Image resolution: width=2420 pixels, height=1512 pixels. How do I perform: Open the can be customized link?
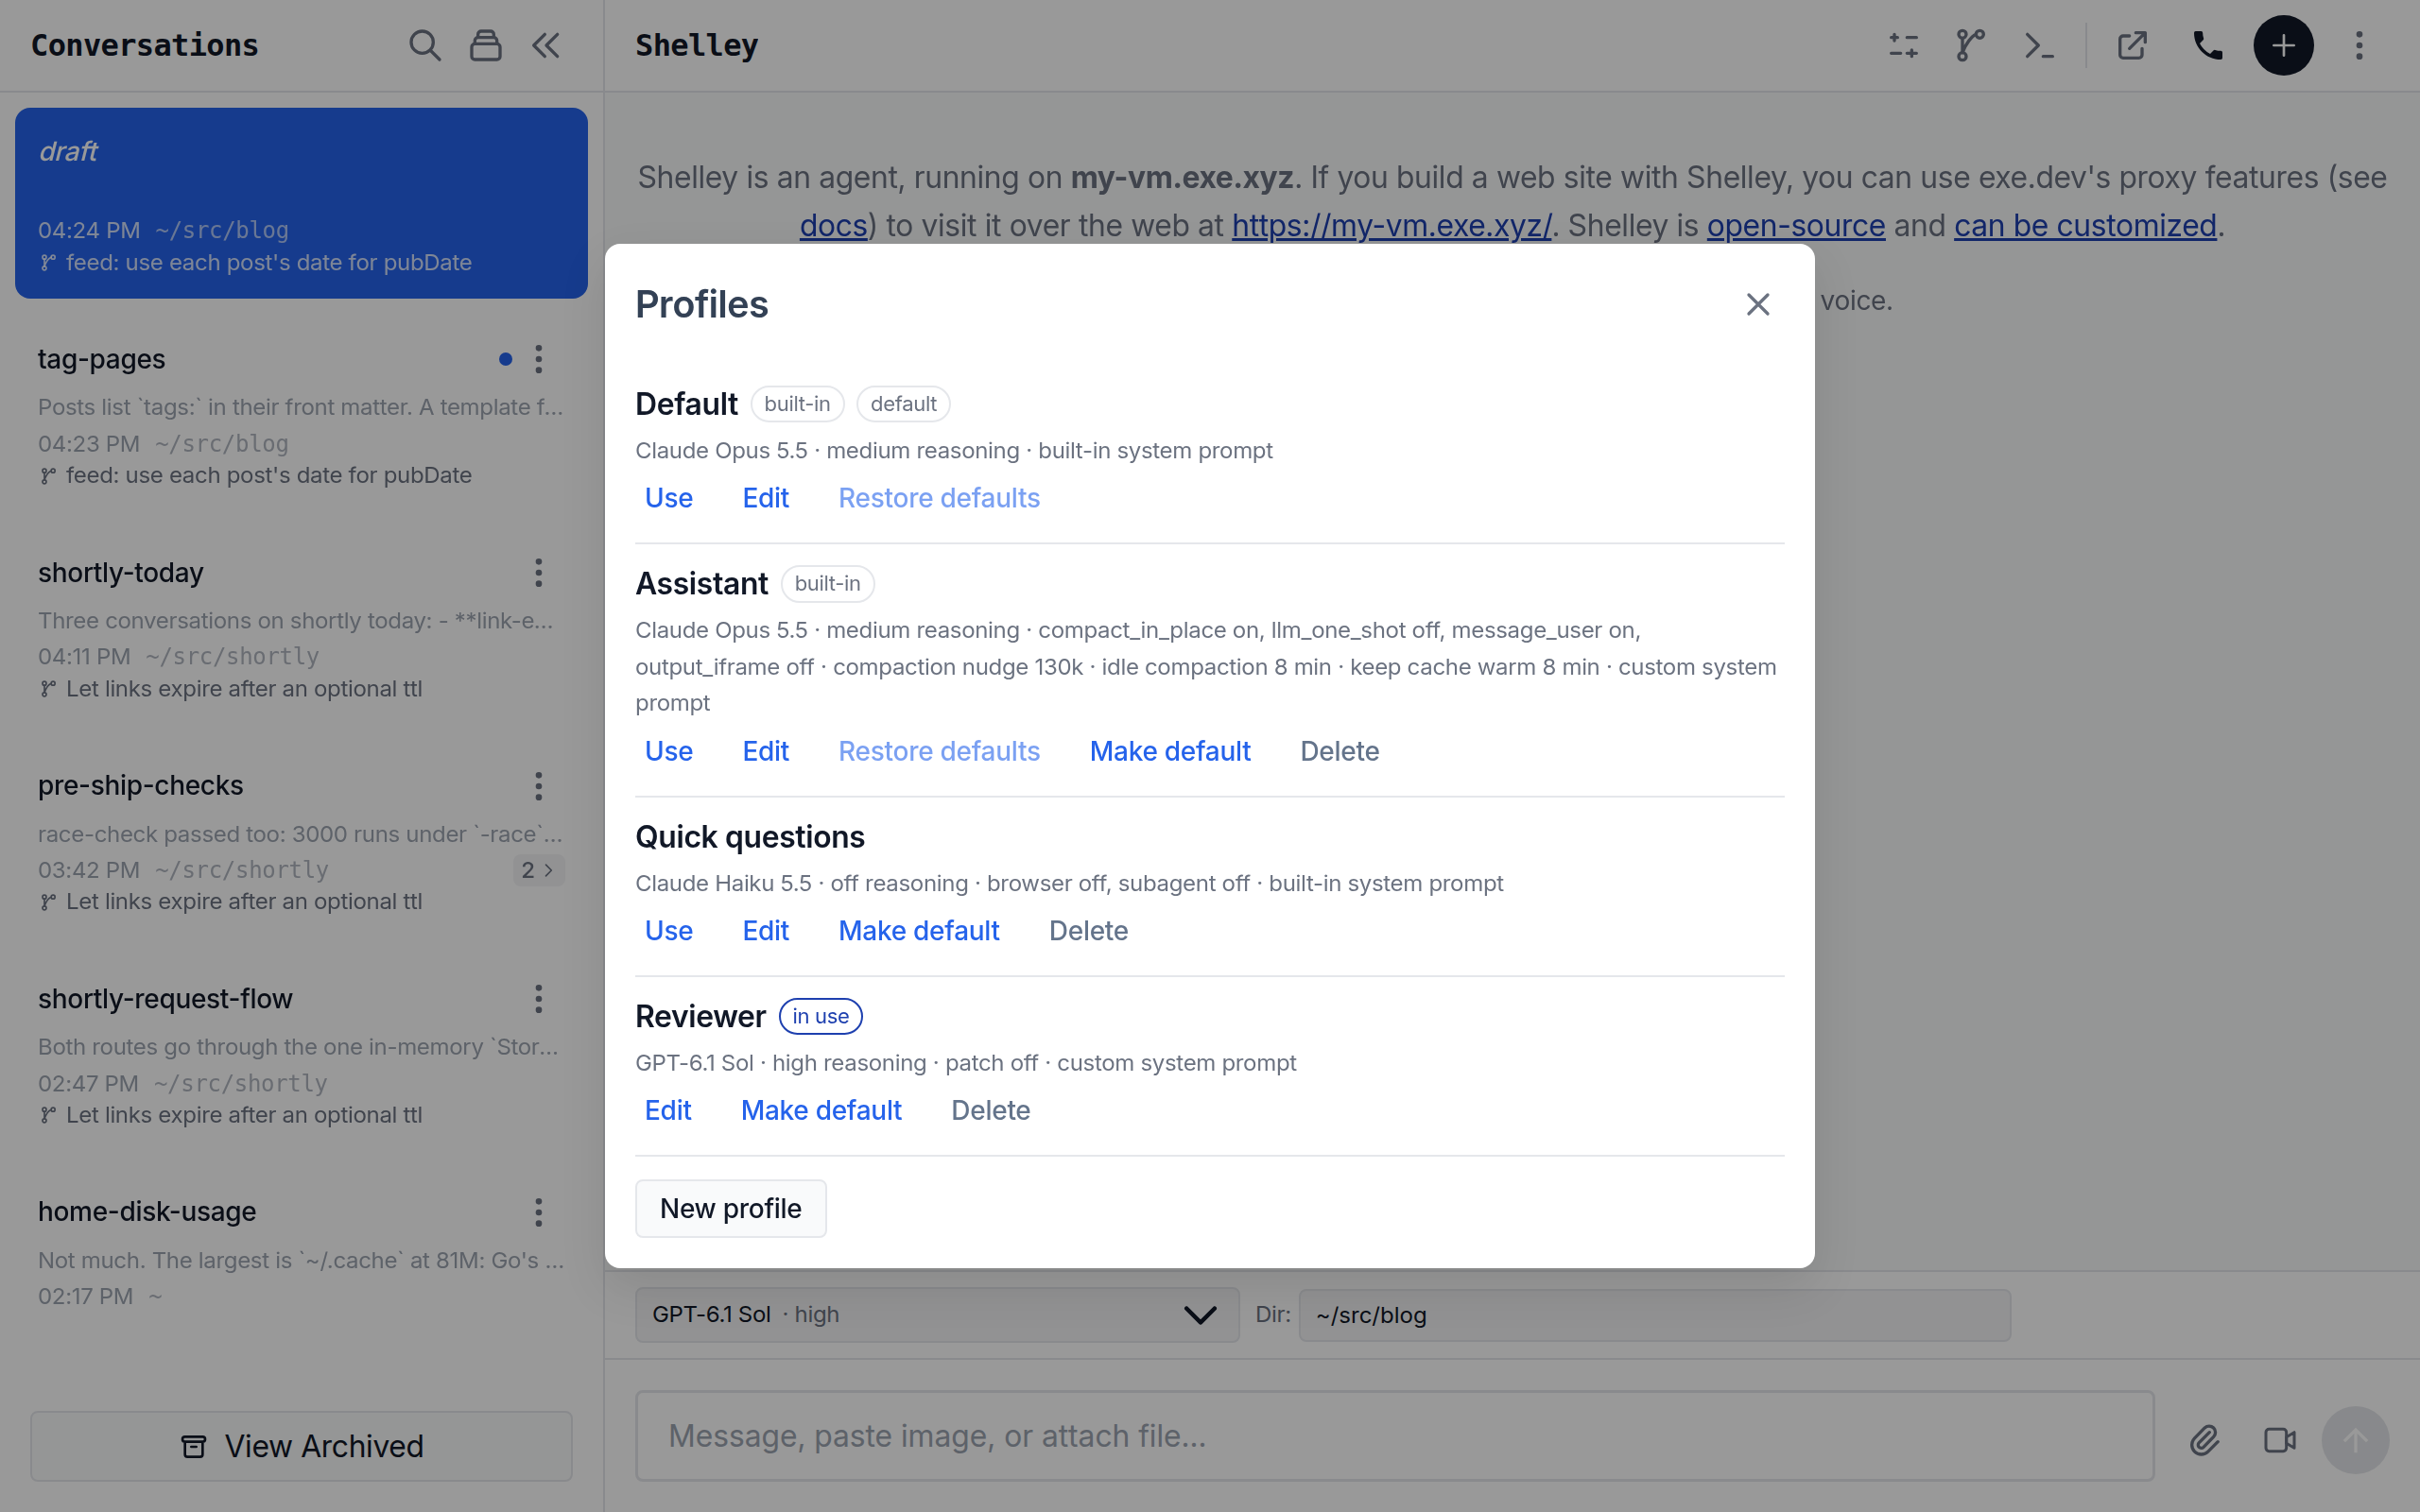[x=2085, y=226]
